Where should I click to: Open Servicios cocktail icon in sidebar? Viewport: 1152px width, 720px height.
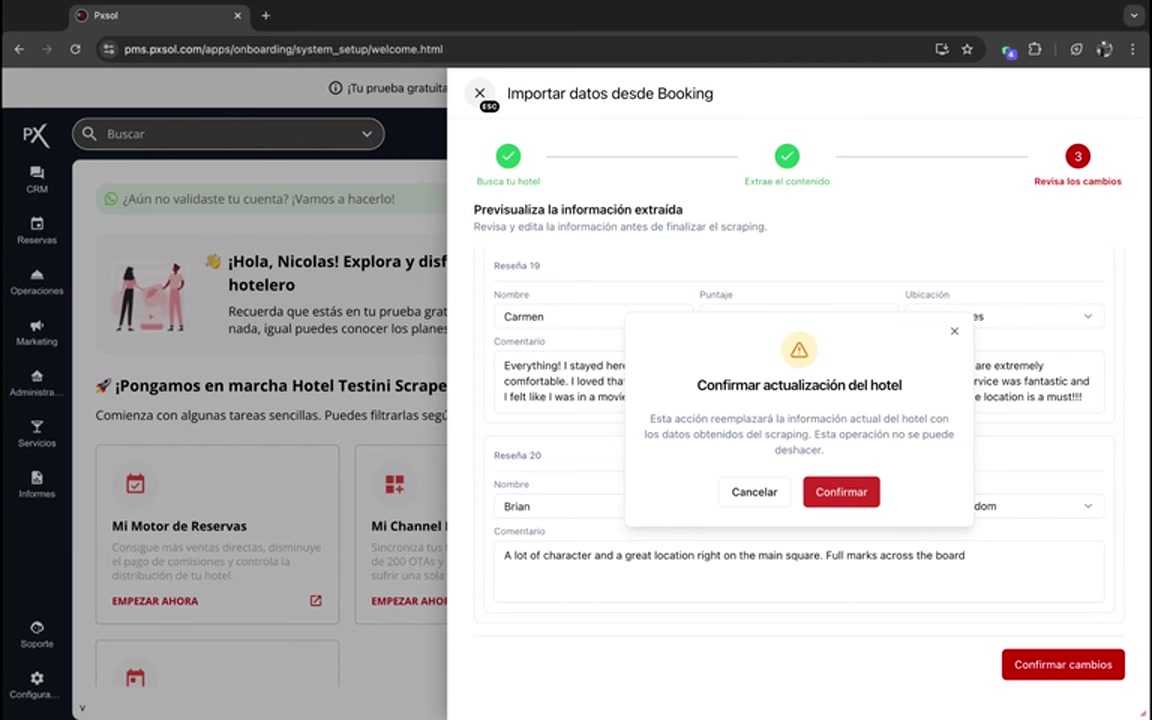(x=37, y=428)
